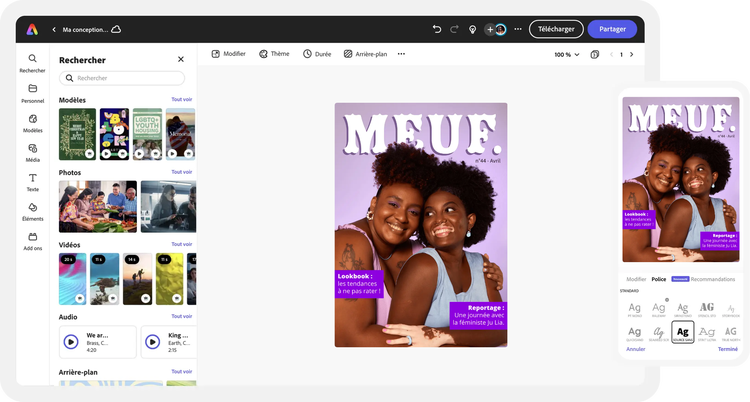The height and width of the screenshot is (402, 750).
Task: Expand the 100 % zoom dropdown
Action: (567, 55)
